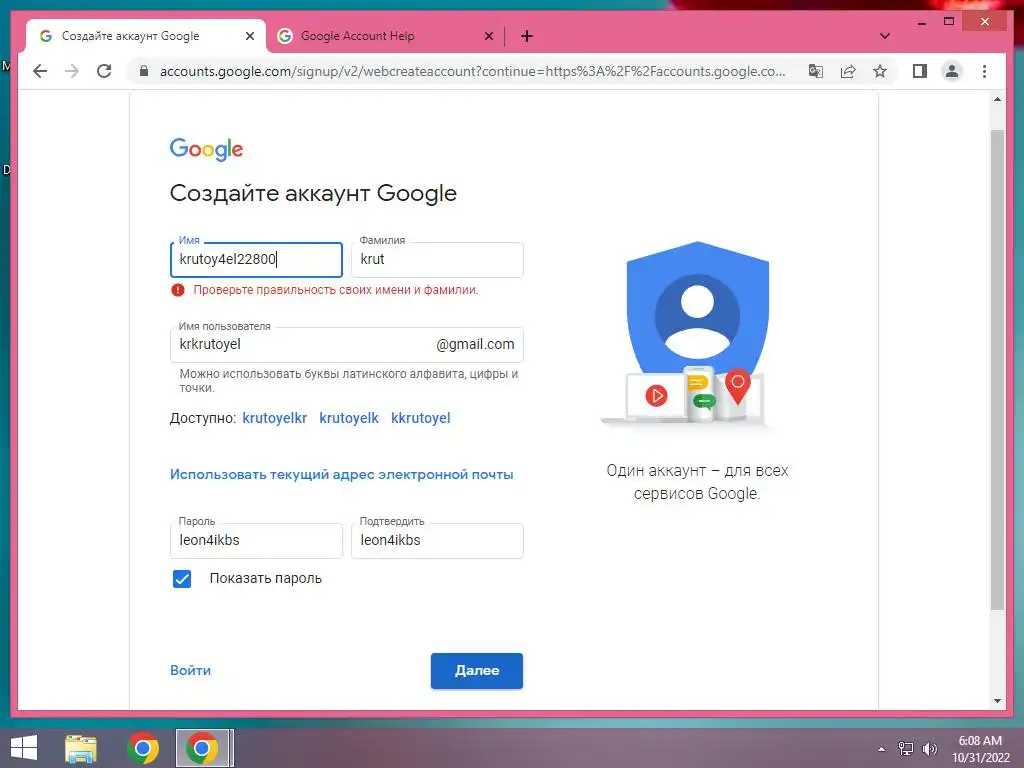The image size is (1024, 768).
Task: Focus the Фамилия last name field
Action: 437,259
